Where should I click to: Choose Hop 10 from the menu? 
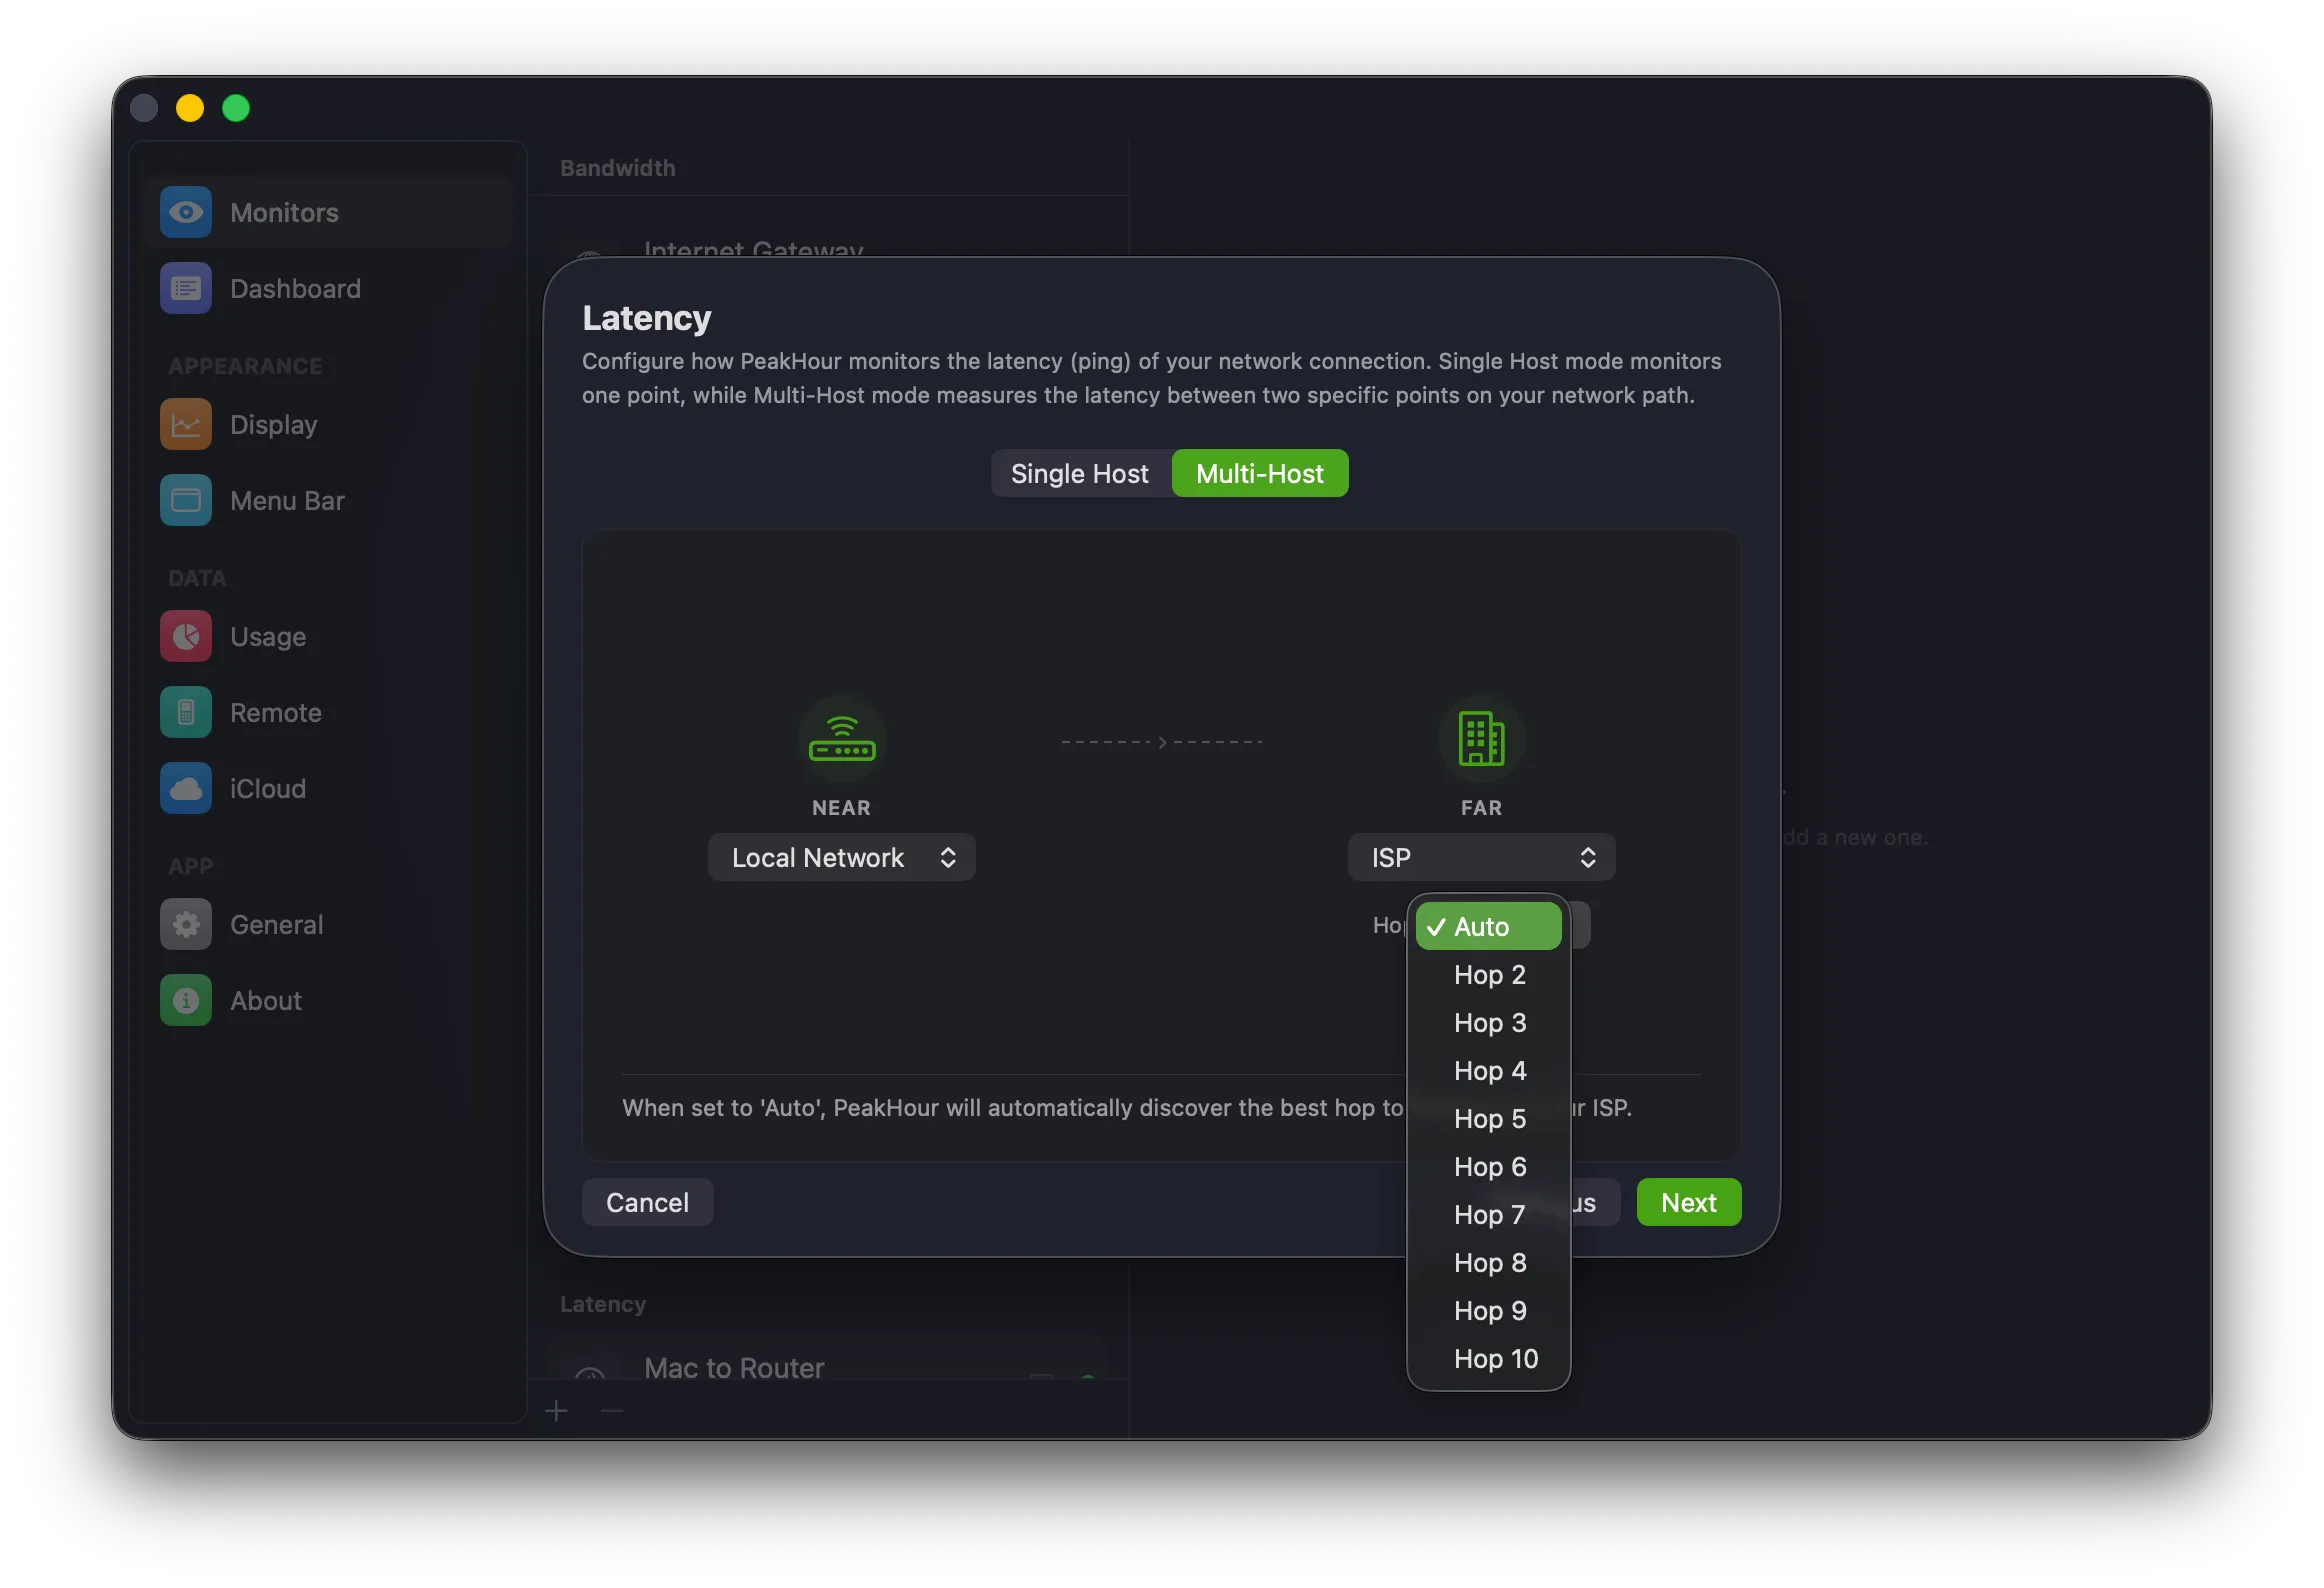point(1488,1358)
